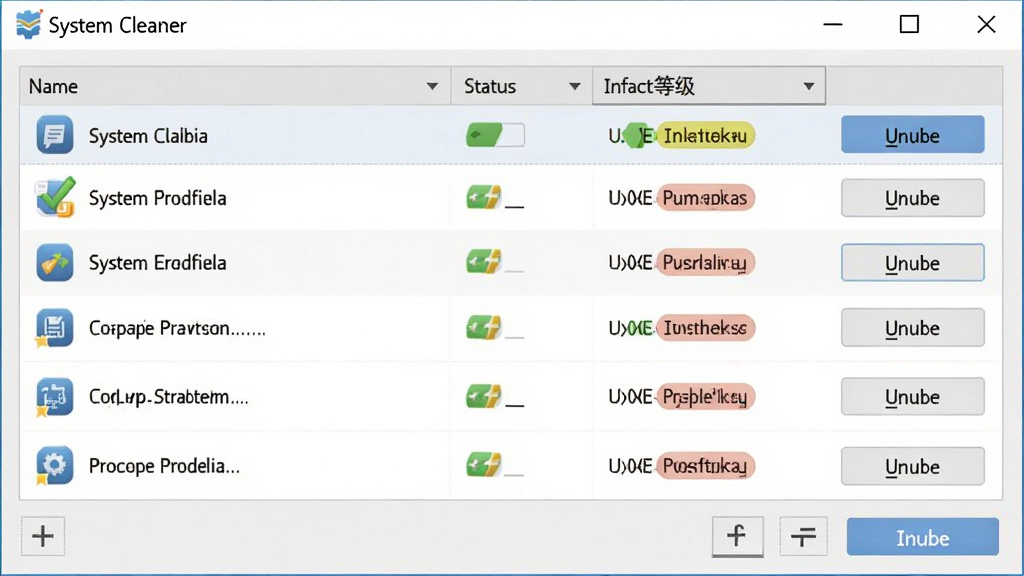The width and height of the screenshot is (1024, 576).
Task: Click the System Cleaner app icon in title bar
Action: (x=28, y=25)
